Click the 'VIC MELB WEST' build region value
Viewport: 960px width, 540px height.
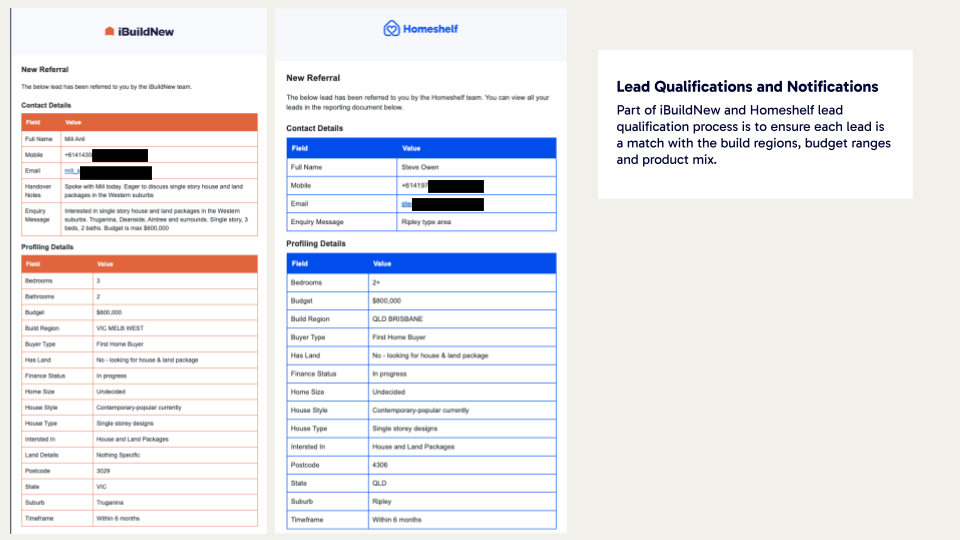(x=120, y=328)
